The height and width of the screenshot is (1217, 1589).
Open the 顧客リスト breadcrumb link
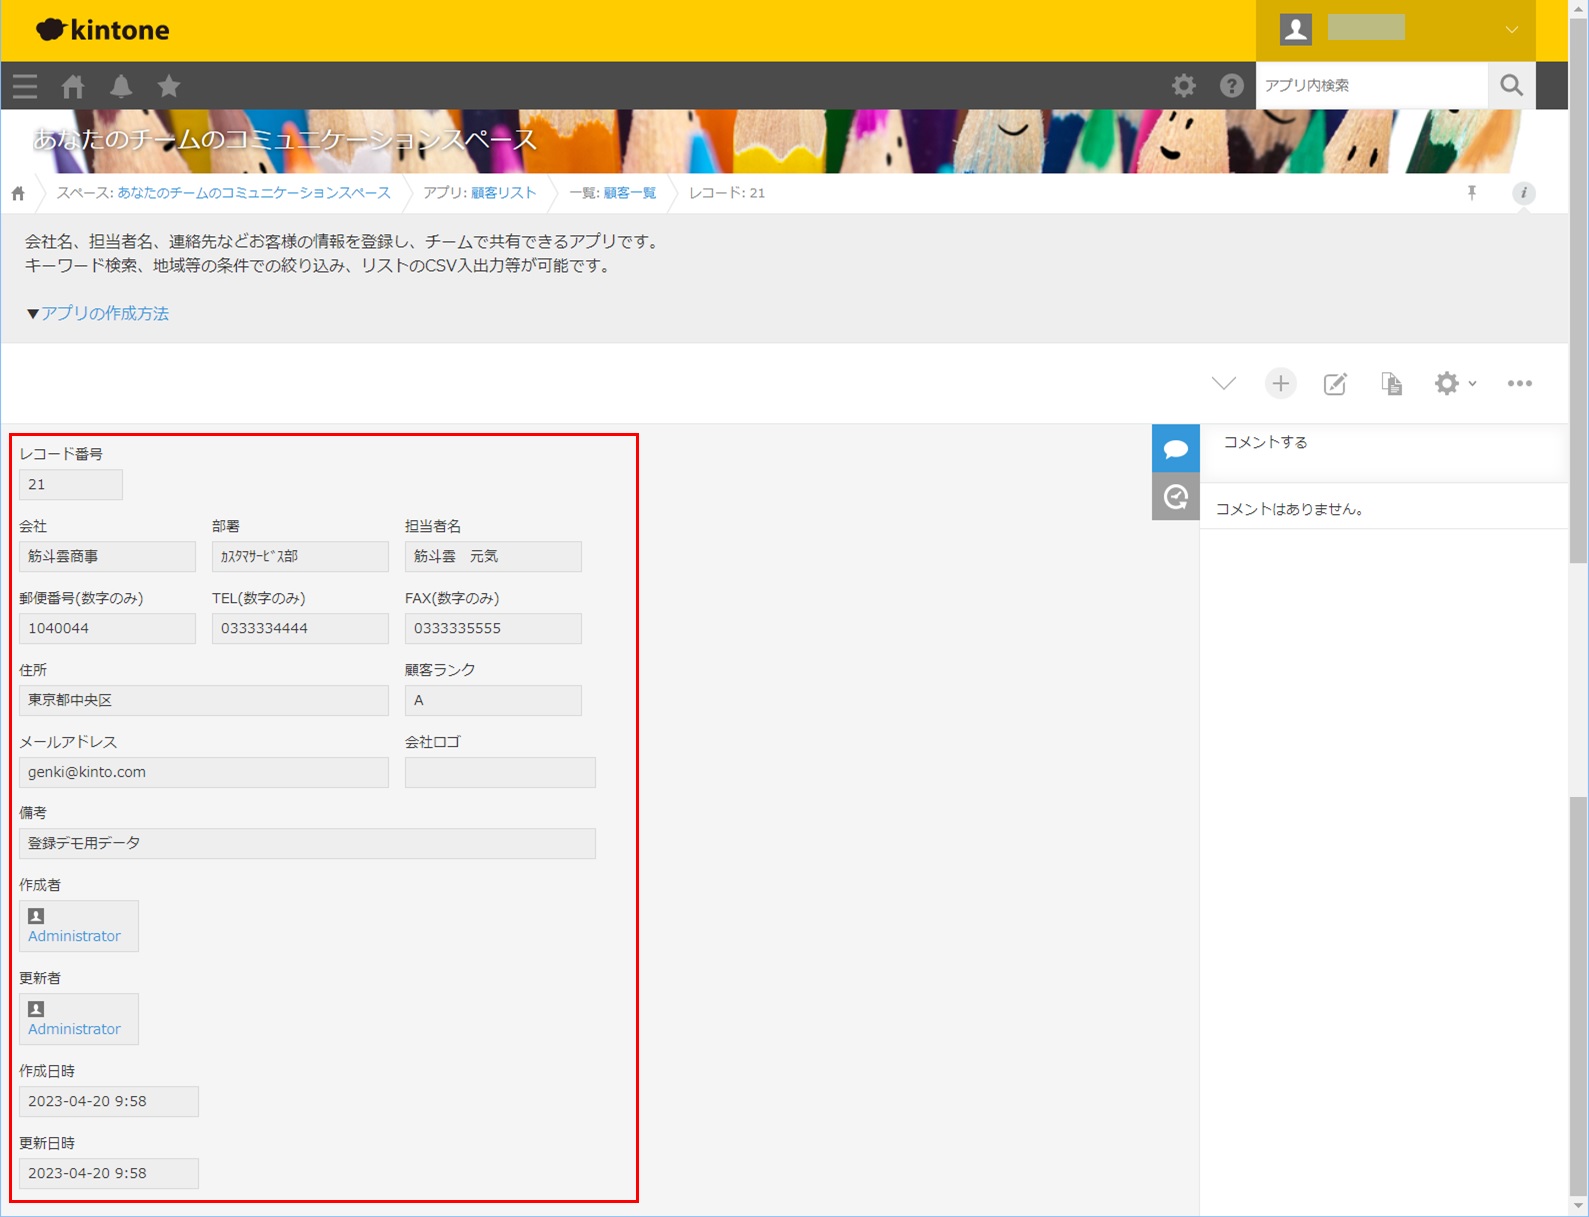click(504, 193)
